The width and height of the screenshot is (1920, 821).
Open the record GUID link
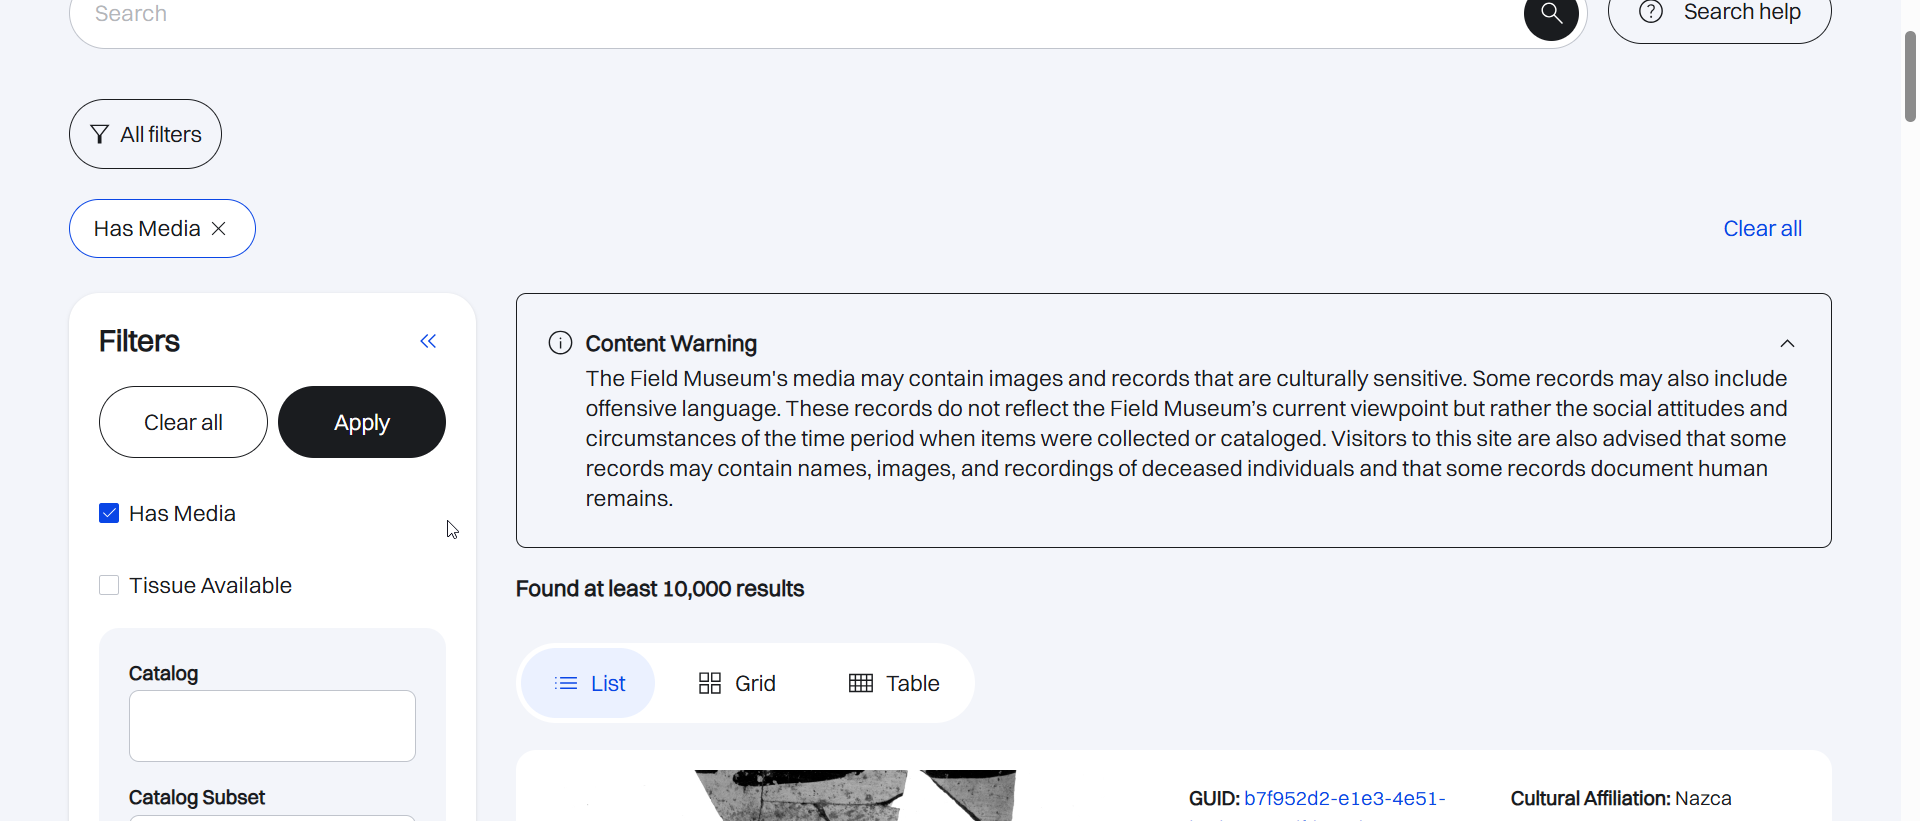click(1344, 798)
